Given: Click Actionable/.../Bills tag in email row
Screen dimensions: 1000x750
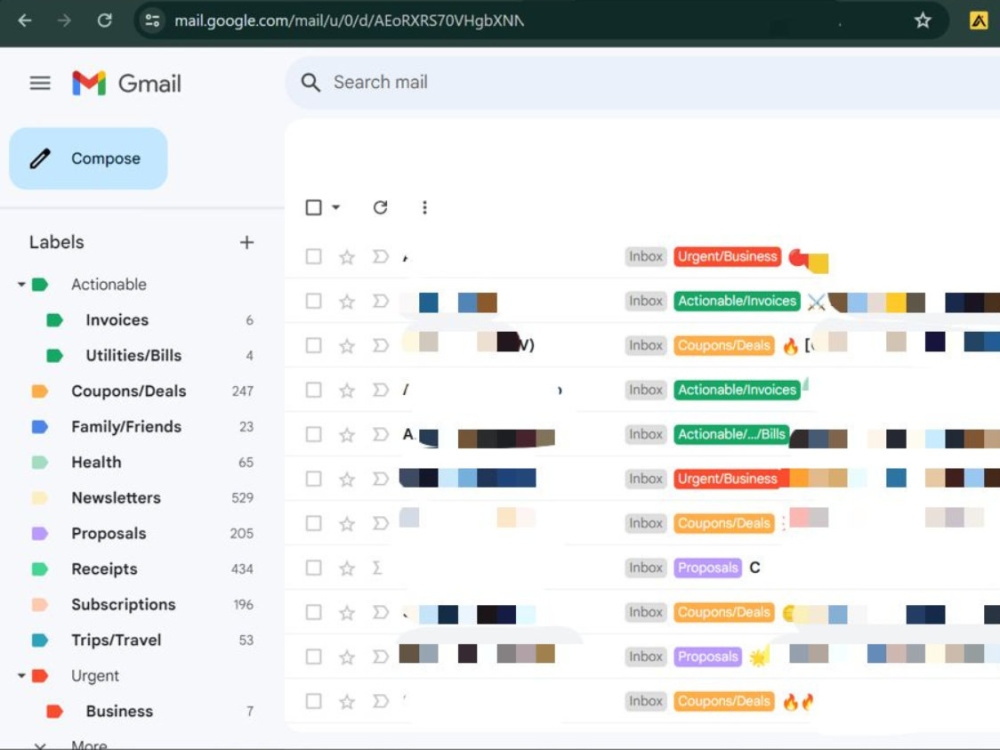Looking at the screenshot, I should (x=732, y=434).
